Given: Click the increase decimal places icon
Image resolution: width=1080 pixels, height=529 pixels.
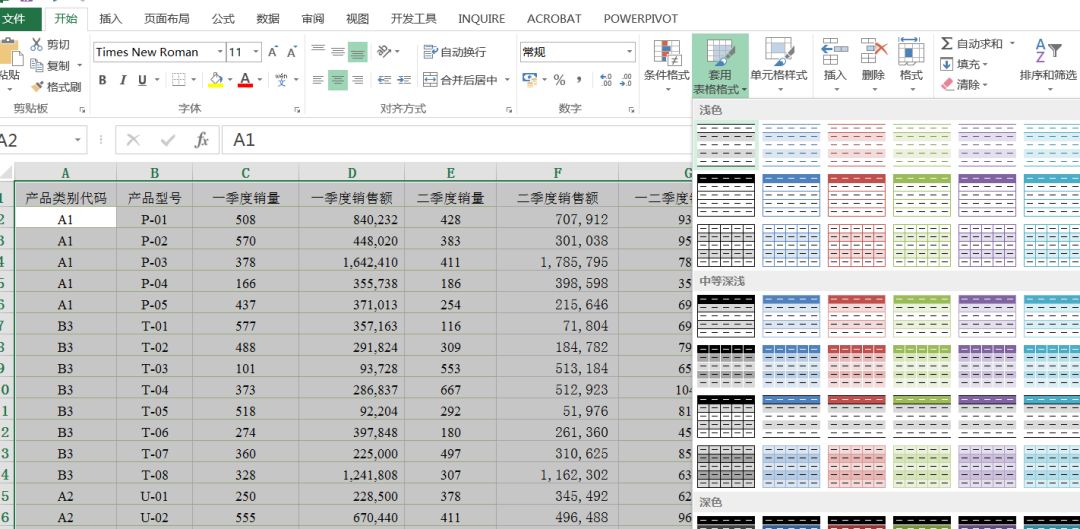Looking at the screenshot, I should (606, 80).
